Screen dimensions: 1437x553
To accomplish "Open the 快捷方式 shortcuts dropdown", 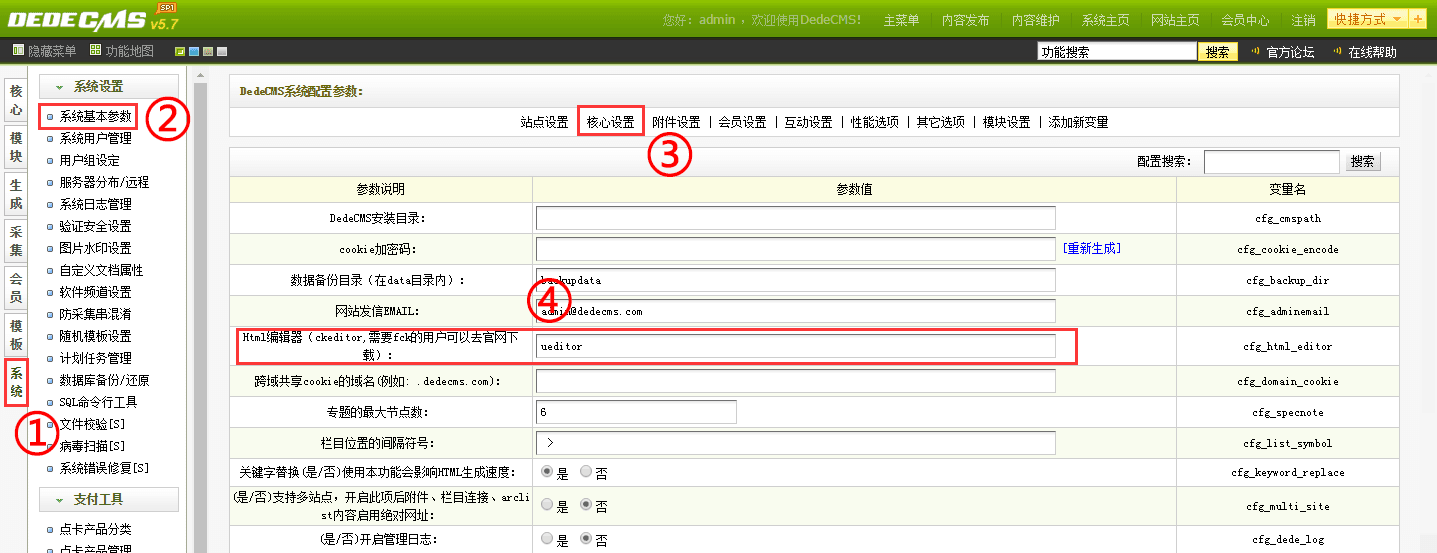I will pyautogui.click(x=1368, y=19).
